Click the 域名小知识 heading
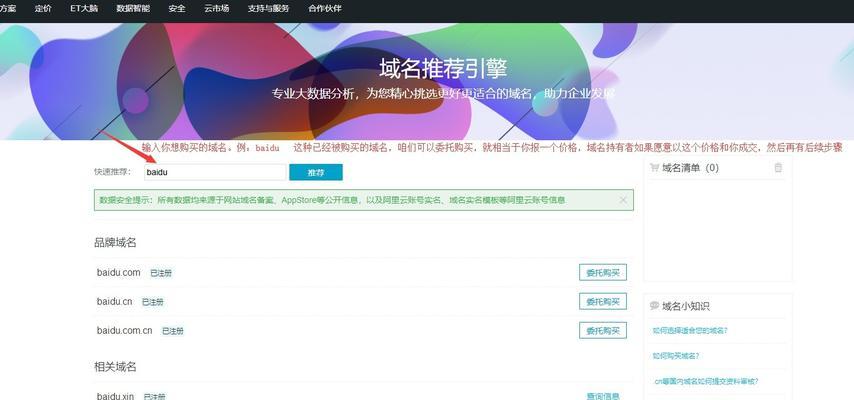 [x=686, y=306]
